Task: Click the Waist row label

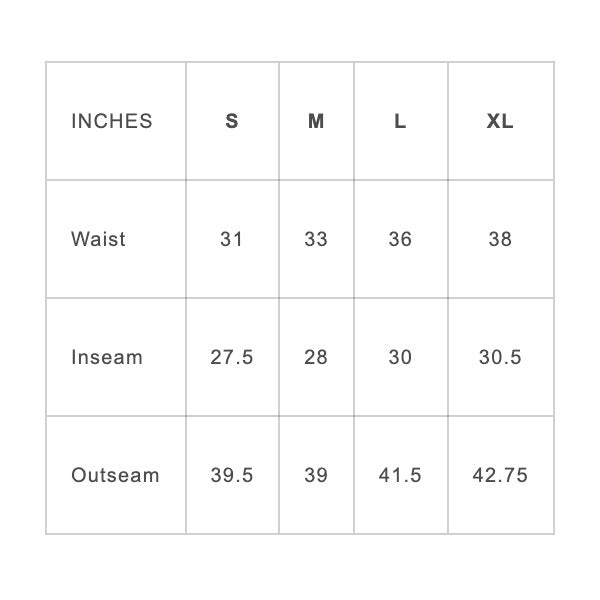Action: pos(98,240)
